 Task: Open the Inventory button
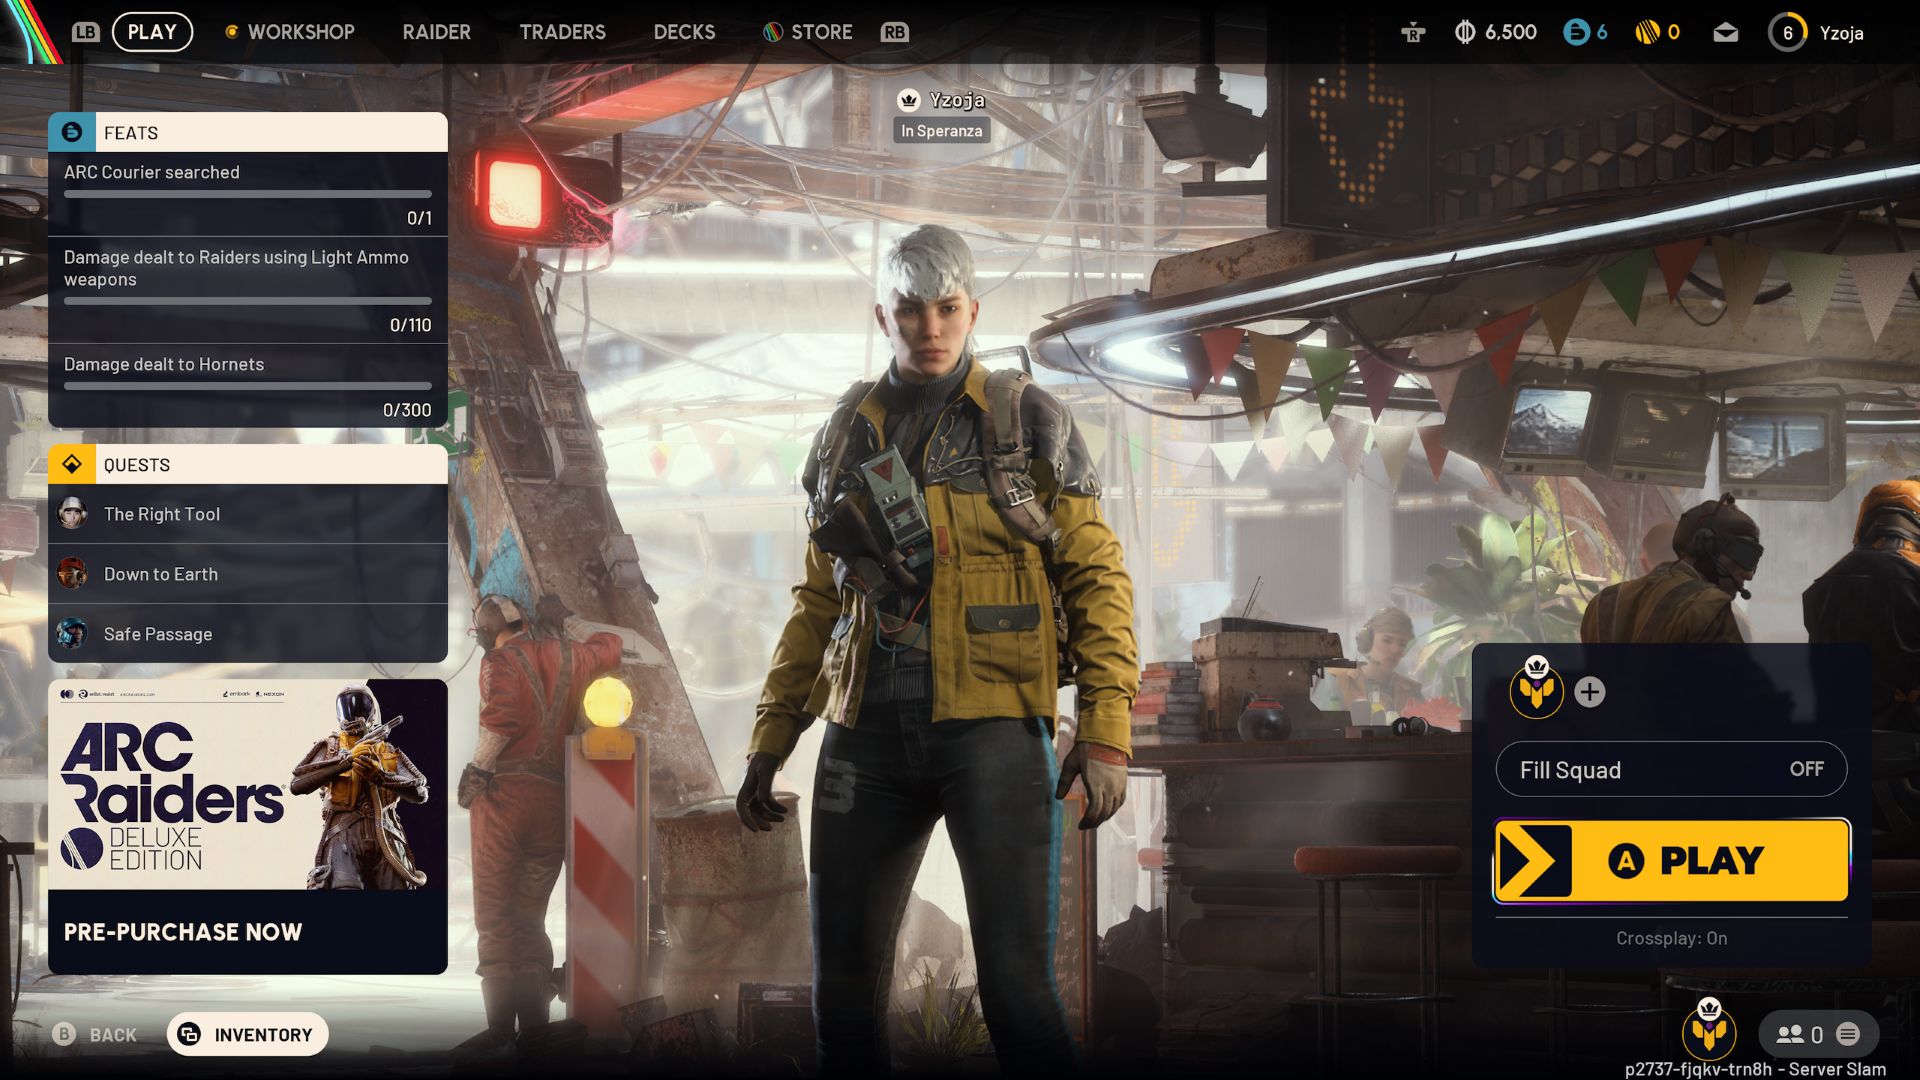[x=247, y=1034]
